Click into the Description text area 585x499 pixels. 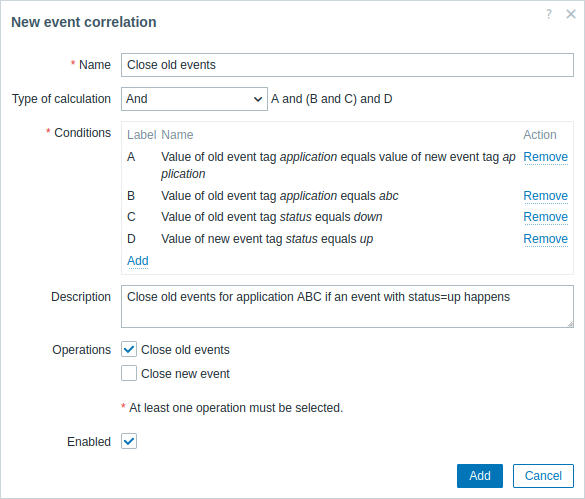347,306
